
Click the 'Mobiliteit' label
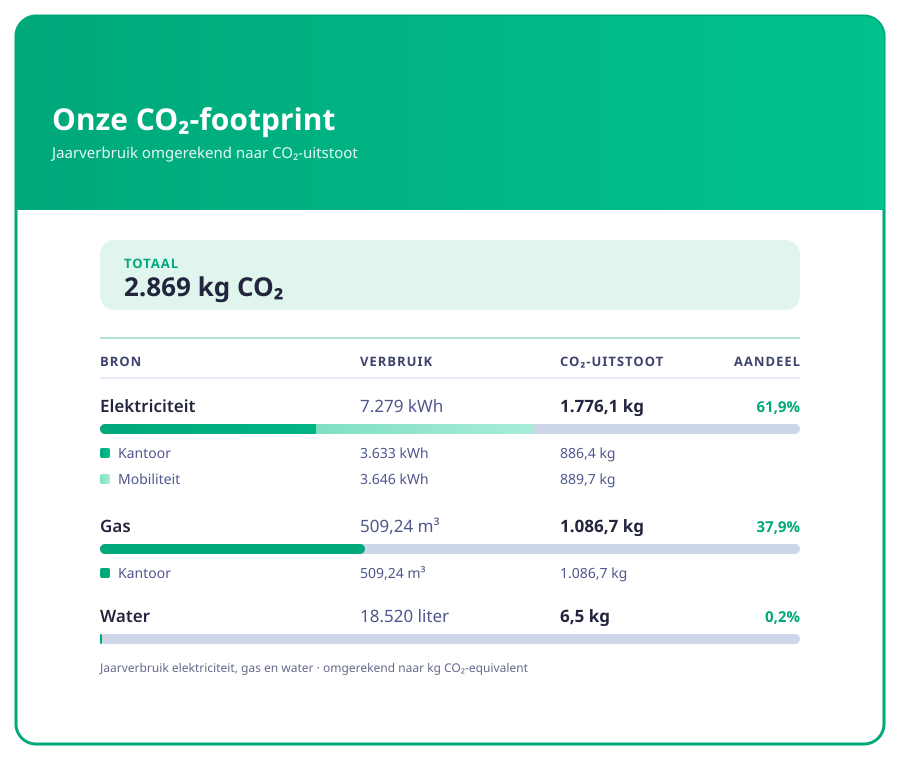(x=149, y=479)
